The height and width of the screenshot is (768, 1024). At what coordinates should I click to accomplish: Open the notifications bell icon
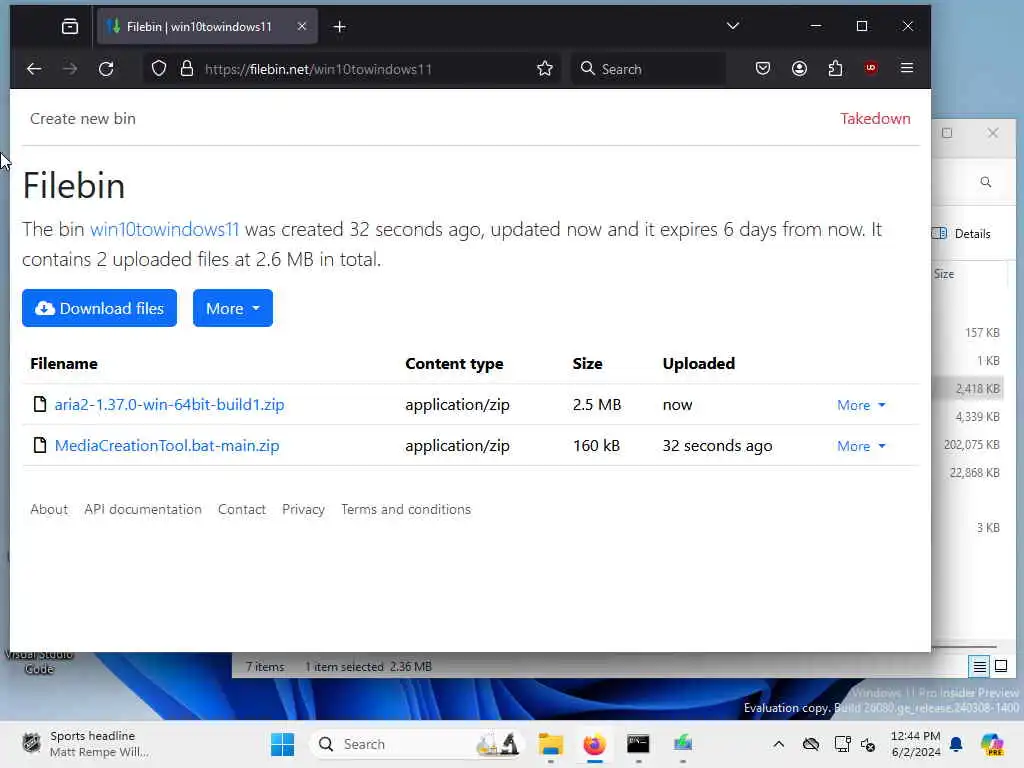pos(956,744)
